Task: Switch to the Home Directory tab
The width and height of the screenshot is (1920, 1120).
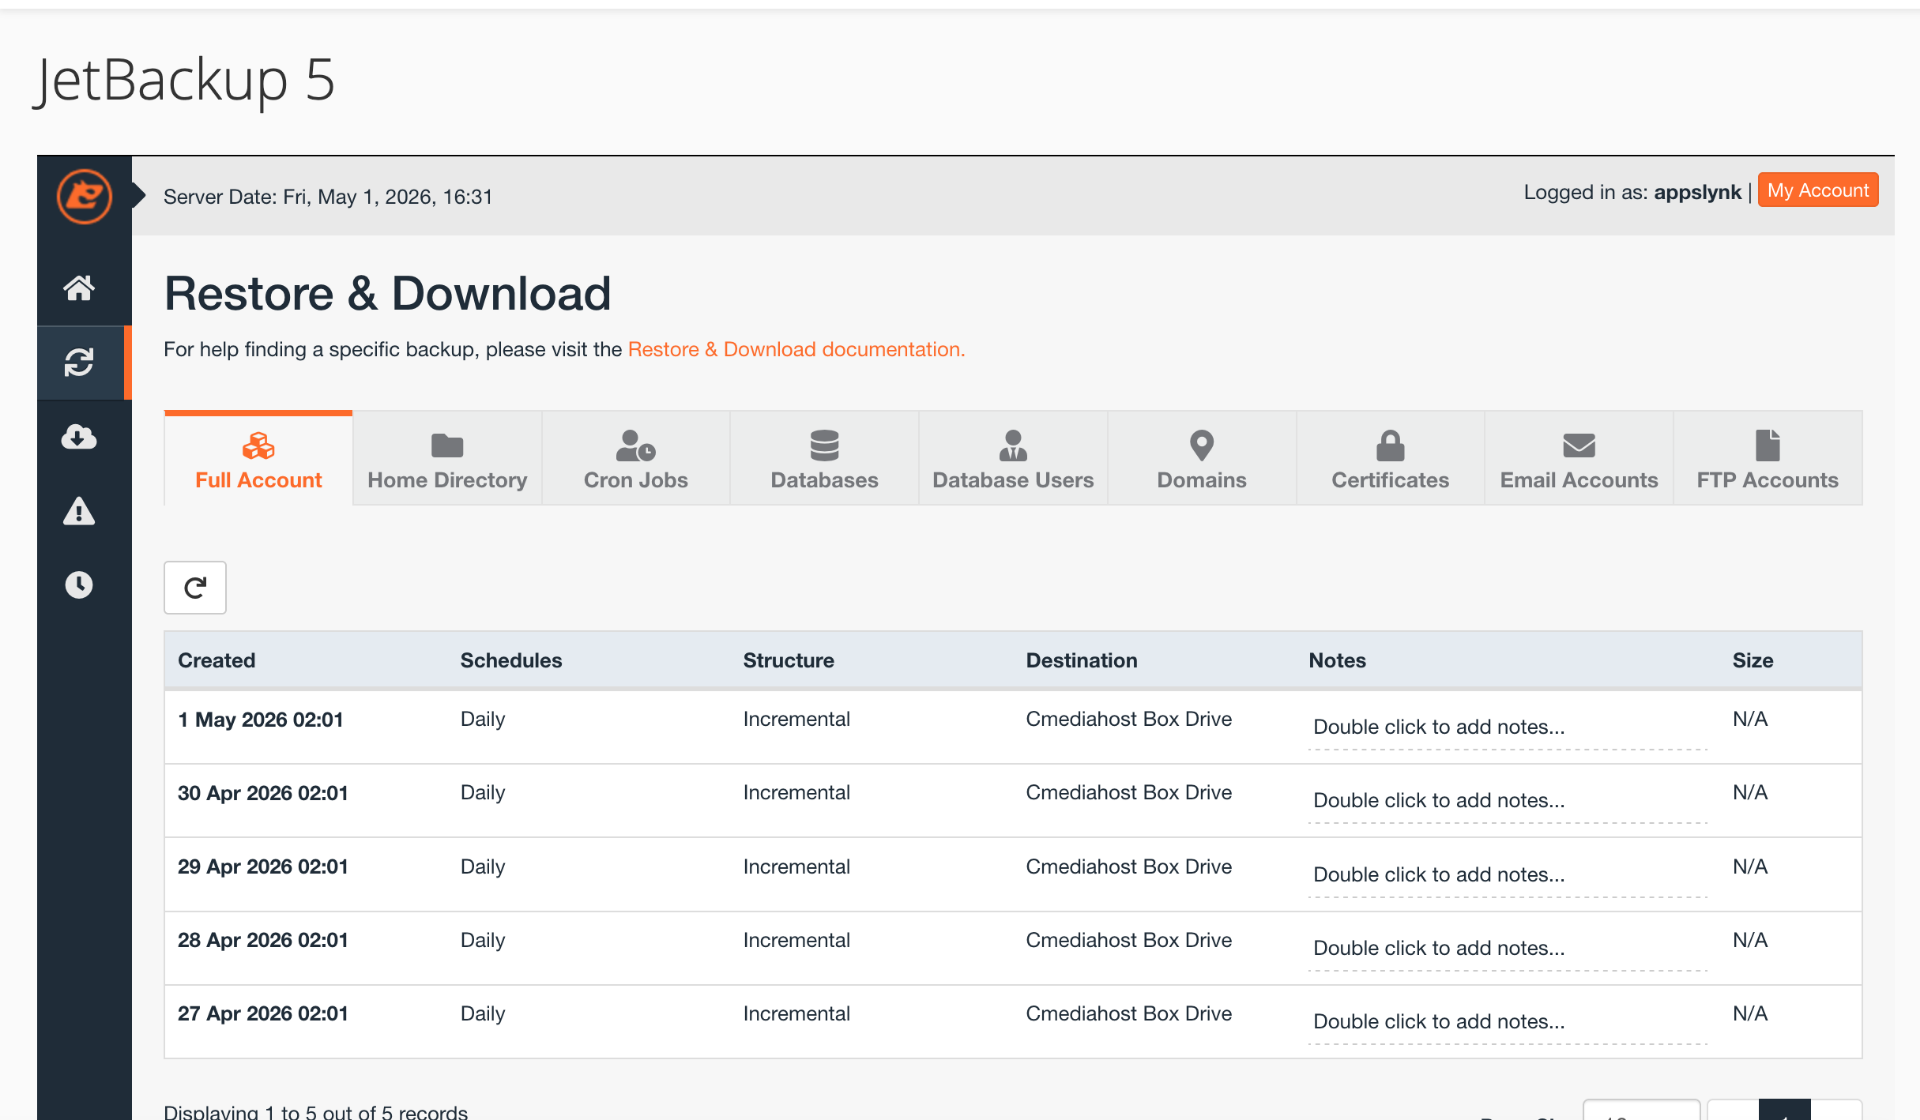Action: (x=447, y=459)
